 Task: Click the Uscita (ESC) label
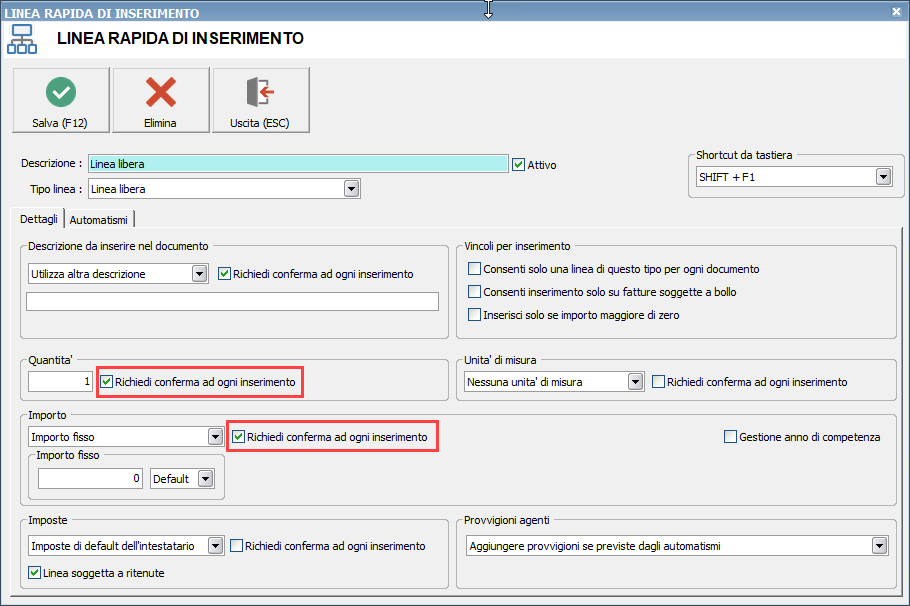pyautogui.click(x=259, y=123)
